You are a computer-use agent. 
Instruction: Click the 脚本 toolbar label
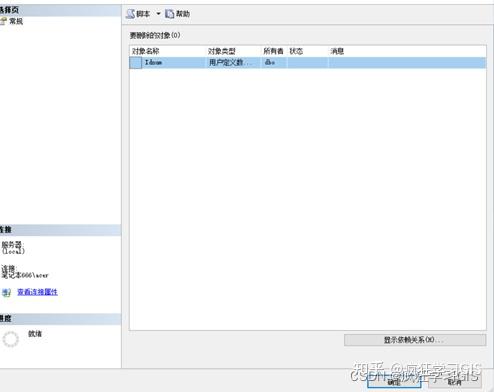(x=143, y=14)
